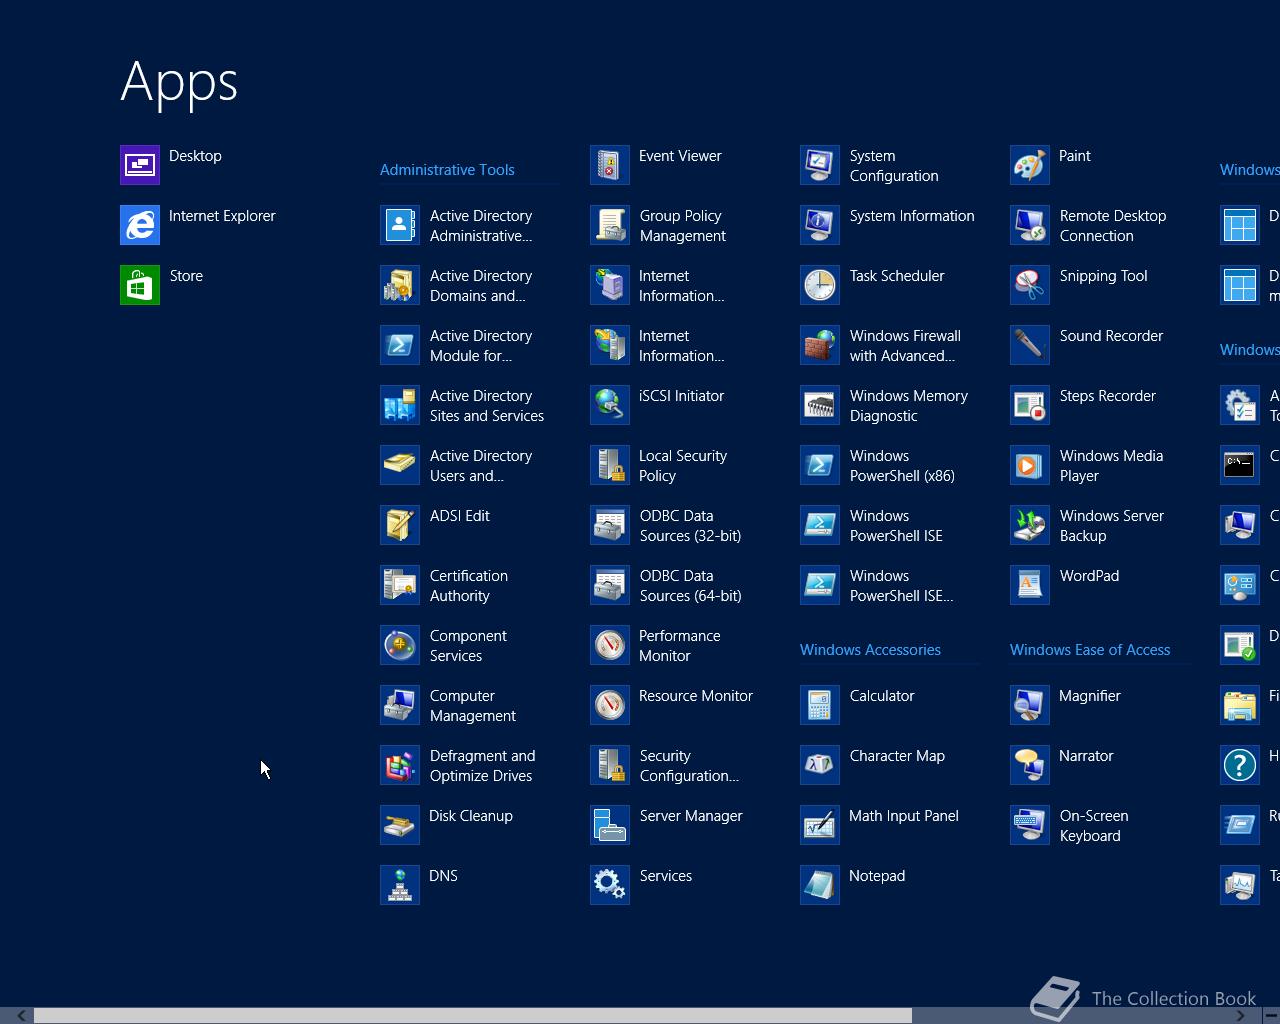
Task: Open Component Services icon
Action: click(400, 645)
